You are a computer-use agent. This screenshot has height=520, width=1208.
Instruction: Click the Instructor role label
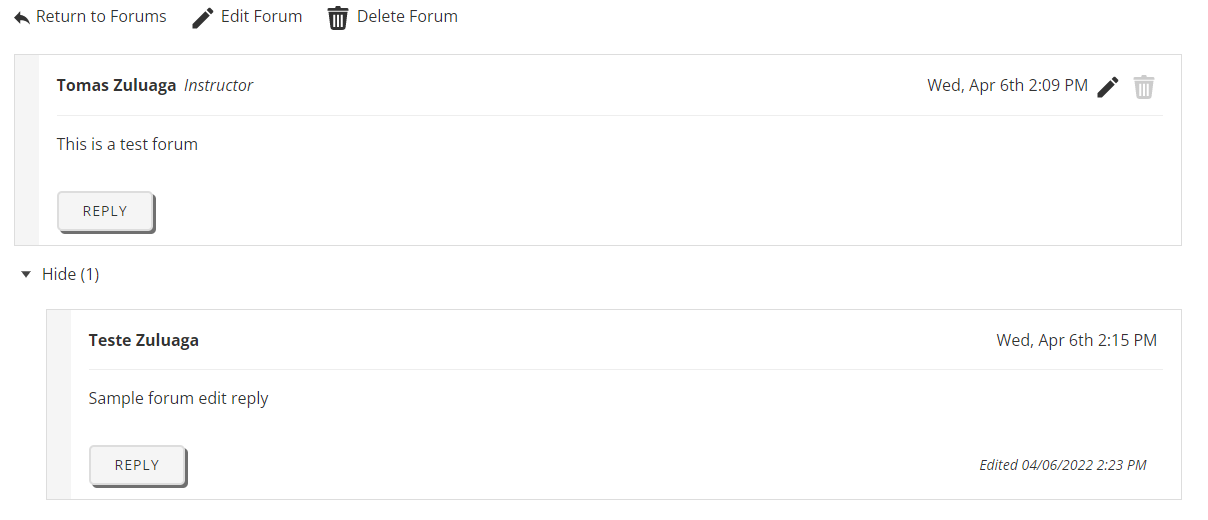218,86
